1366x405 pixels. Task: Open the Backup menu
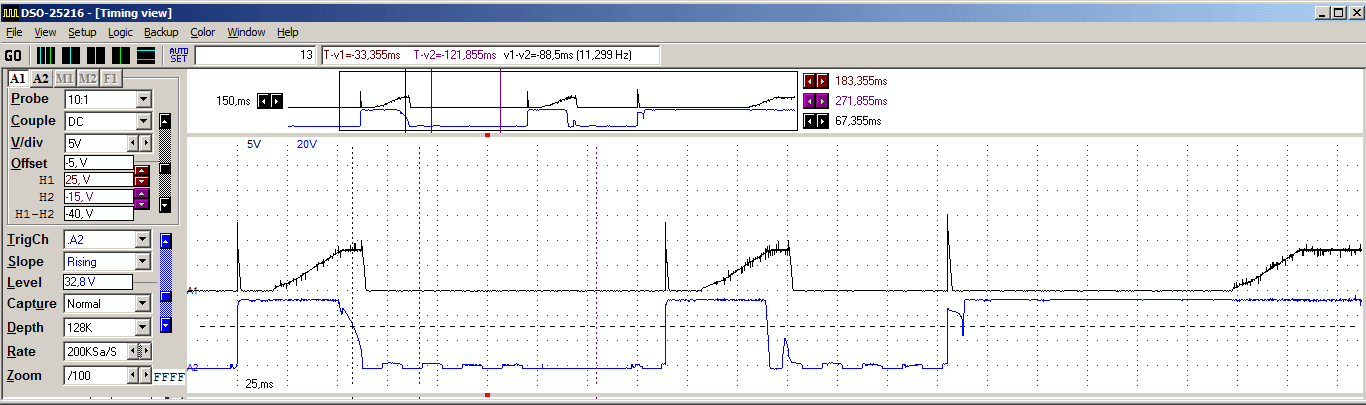click(161, 32)
